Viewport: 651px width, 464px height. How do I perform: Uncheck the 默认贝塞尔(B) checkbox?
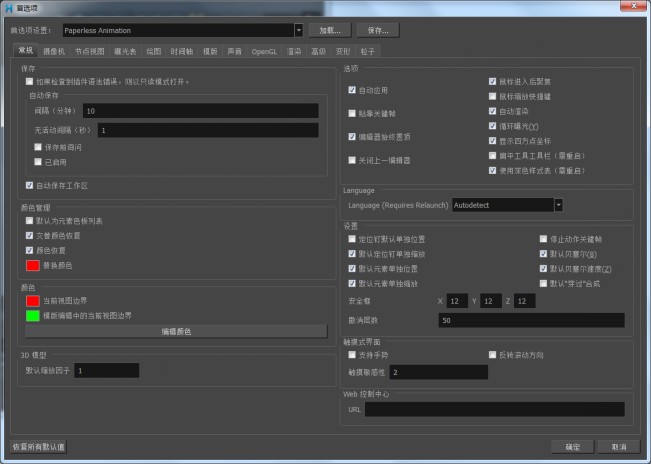tap(543, 254)
